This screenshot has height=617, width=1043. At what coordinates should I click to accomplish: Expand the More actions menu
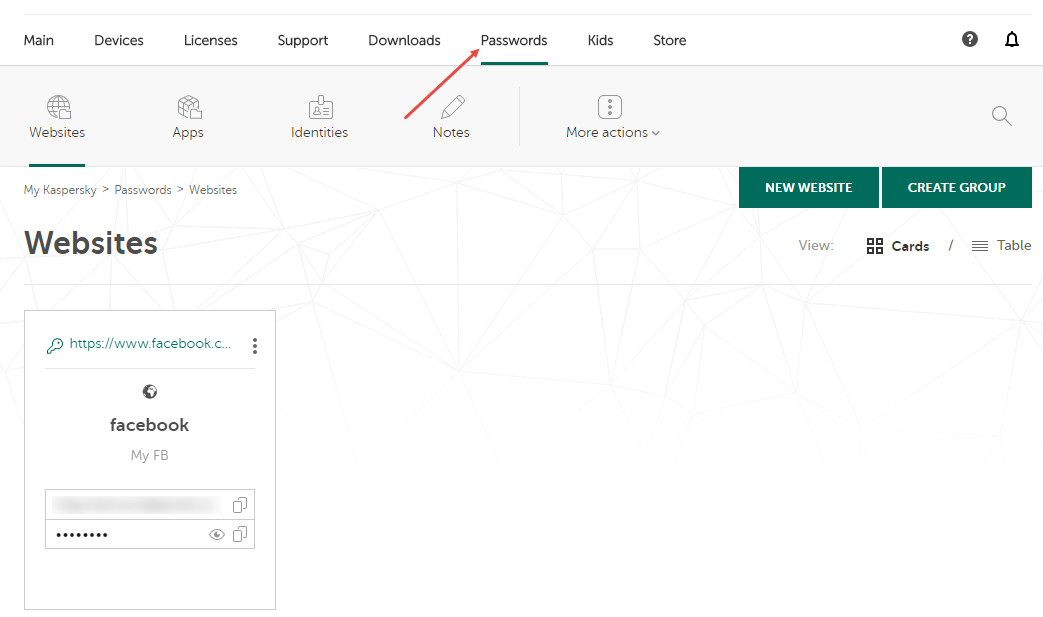coord(613,118)
